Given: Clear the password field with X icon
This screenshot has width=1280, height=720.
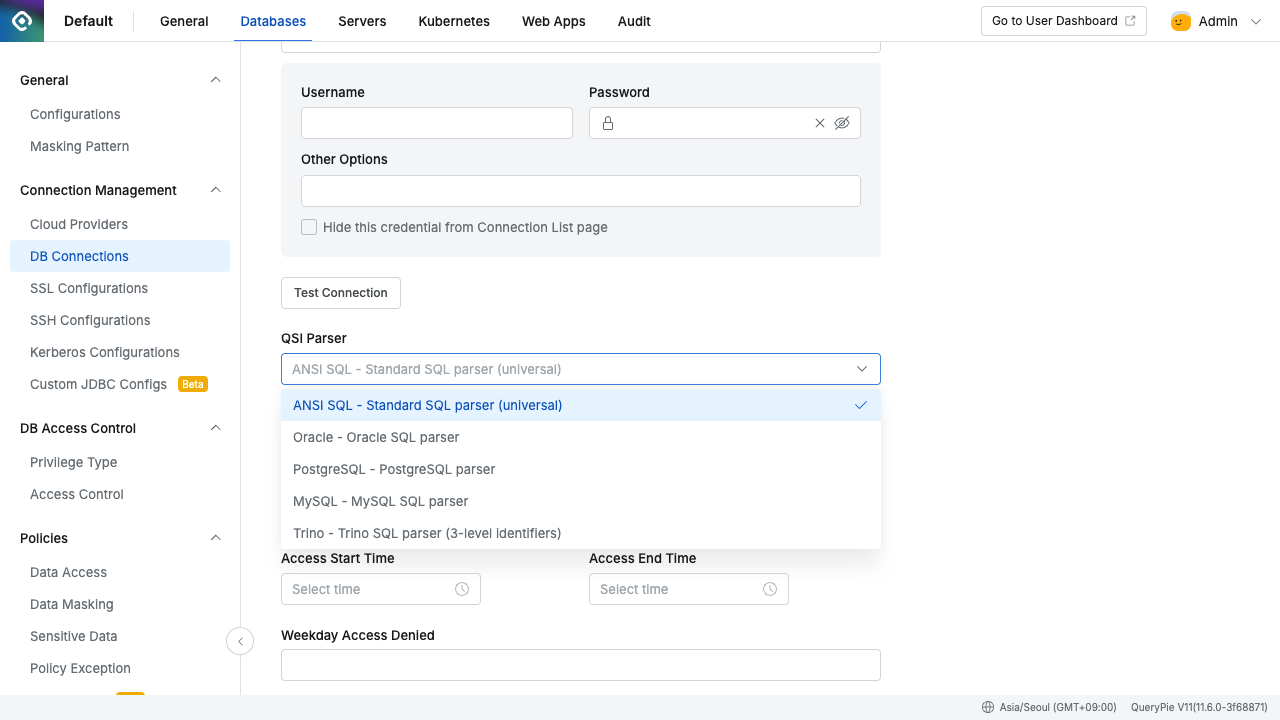Looking at the screenshot, I should (x=820, y=123).
